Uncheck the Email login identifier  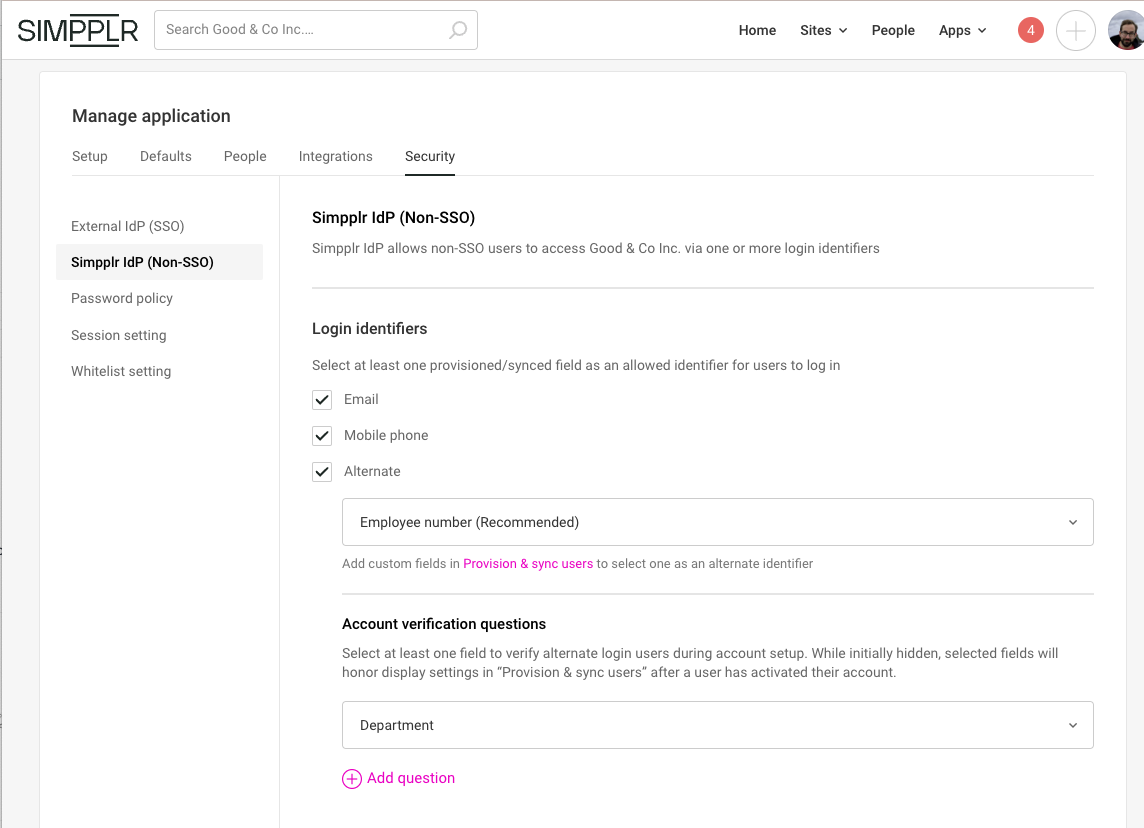(x=322, y=400)
